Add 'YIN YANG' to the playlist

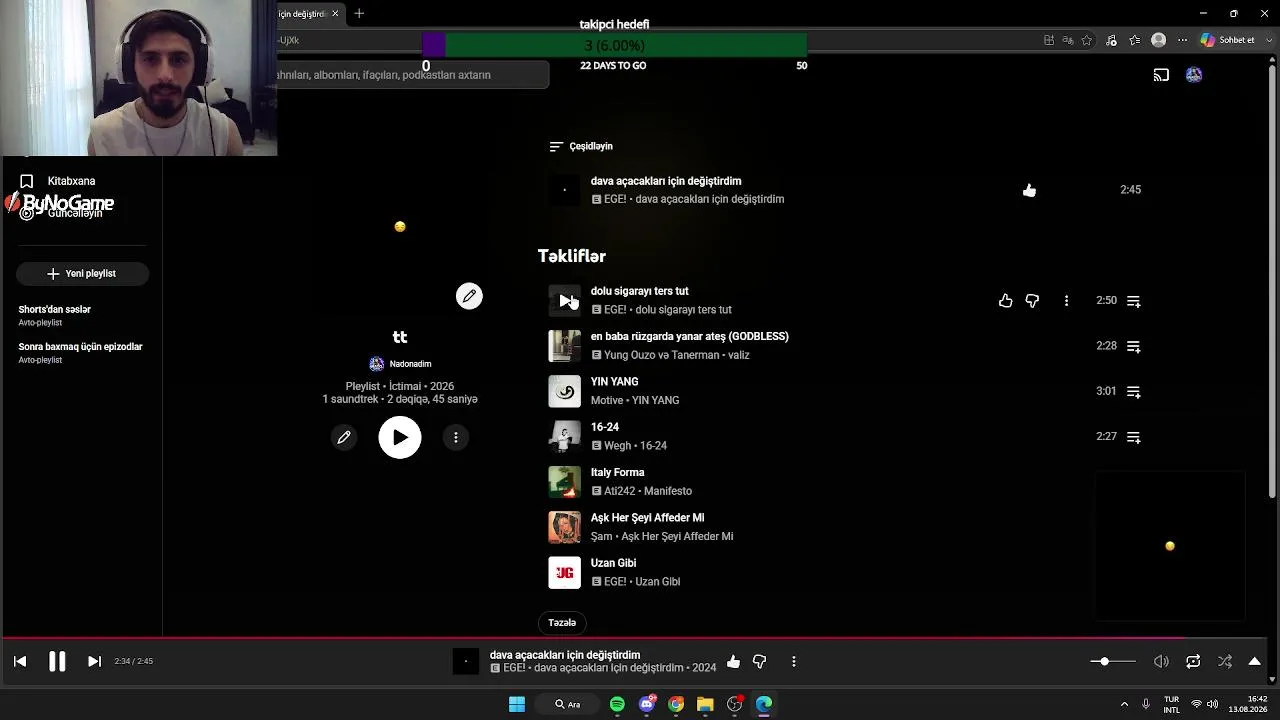pos(1134,392)
